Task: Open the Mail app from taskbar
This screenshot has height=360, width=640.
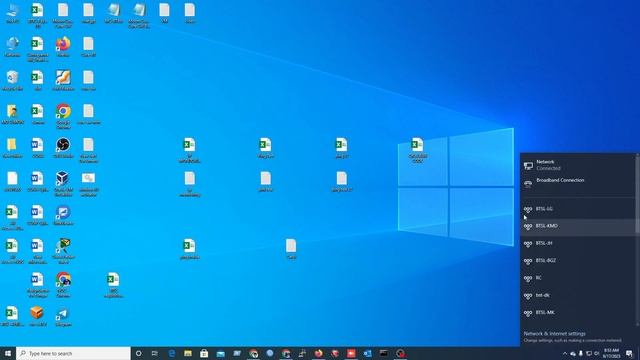Action: [x=220, y=353]
